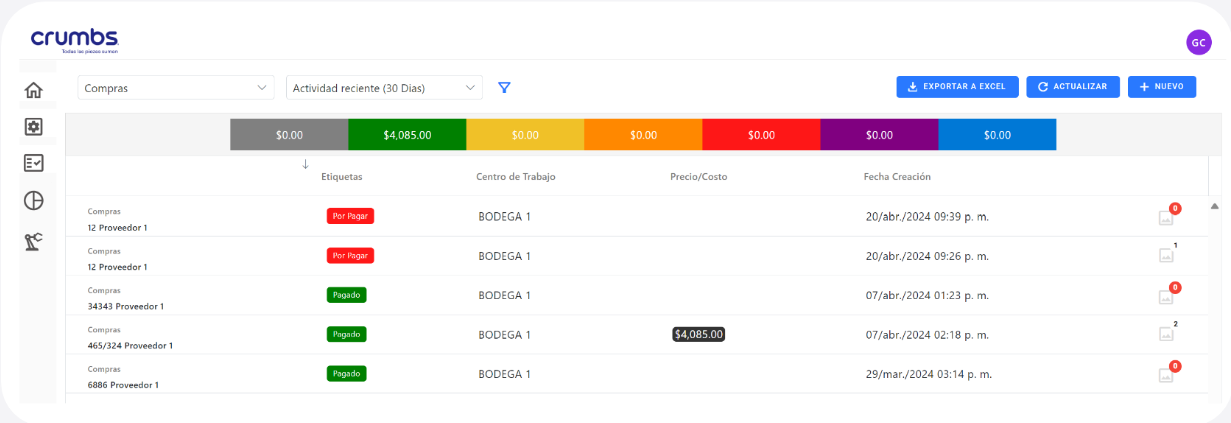Open image attachments for first Compras row
This screenshot has width=1231, height=423.
(x=1166, y=216)
